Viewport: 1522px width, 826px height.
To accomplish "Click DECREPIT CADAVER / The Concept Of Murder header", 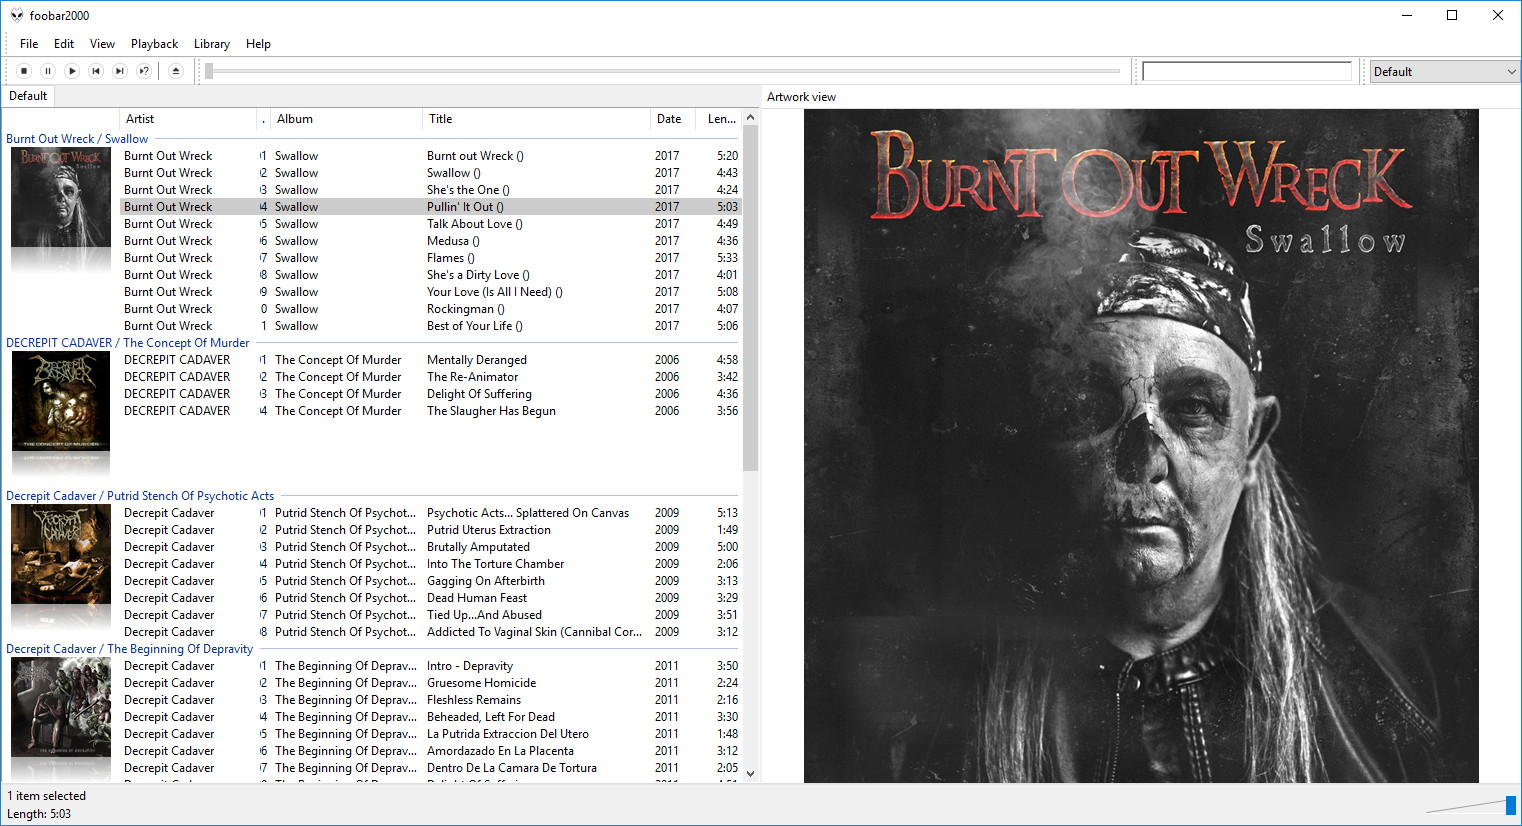I will pos(128,343).
